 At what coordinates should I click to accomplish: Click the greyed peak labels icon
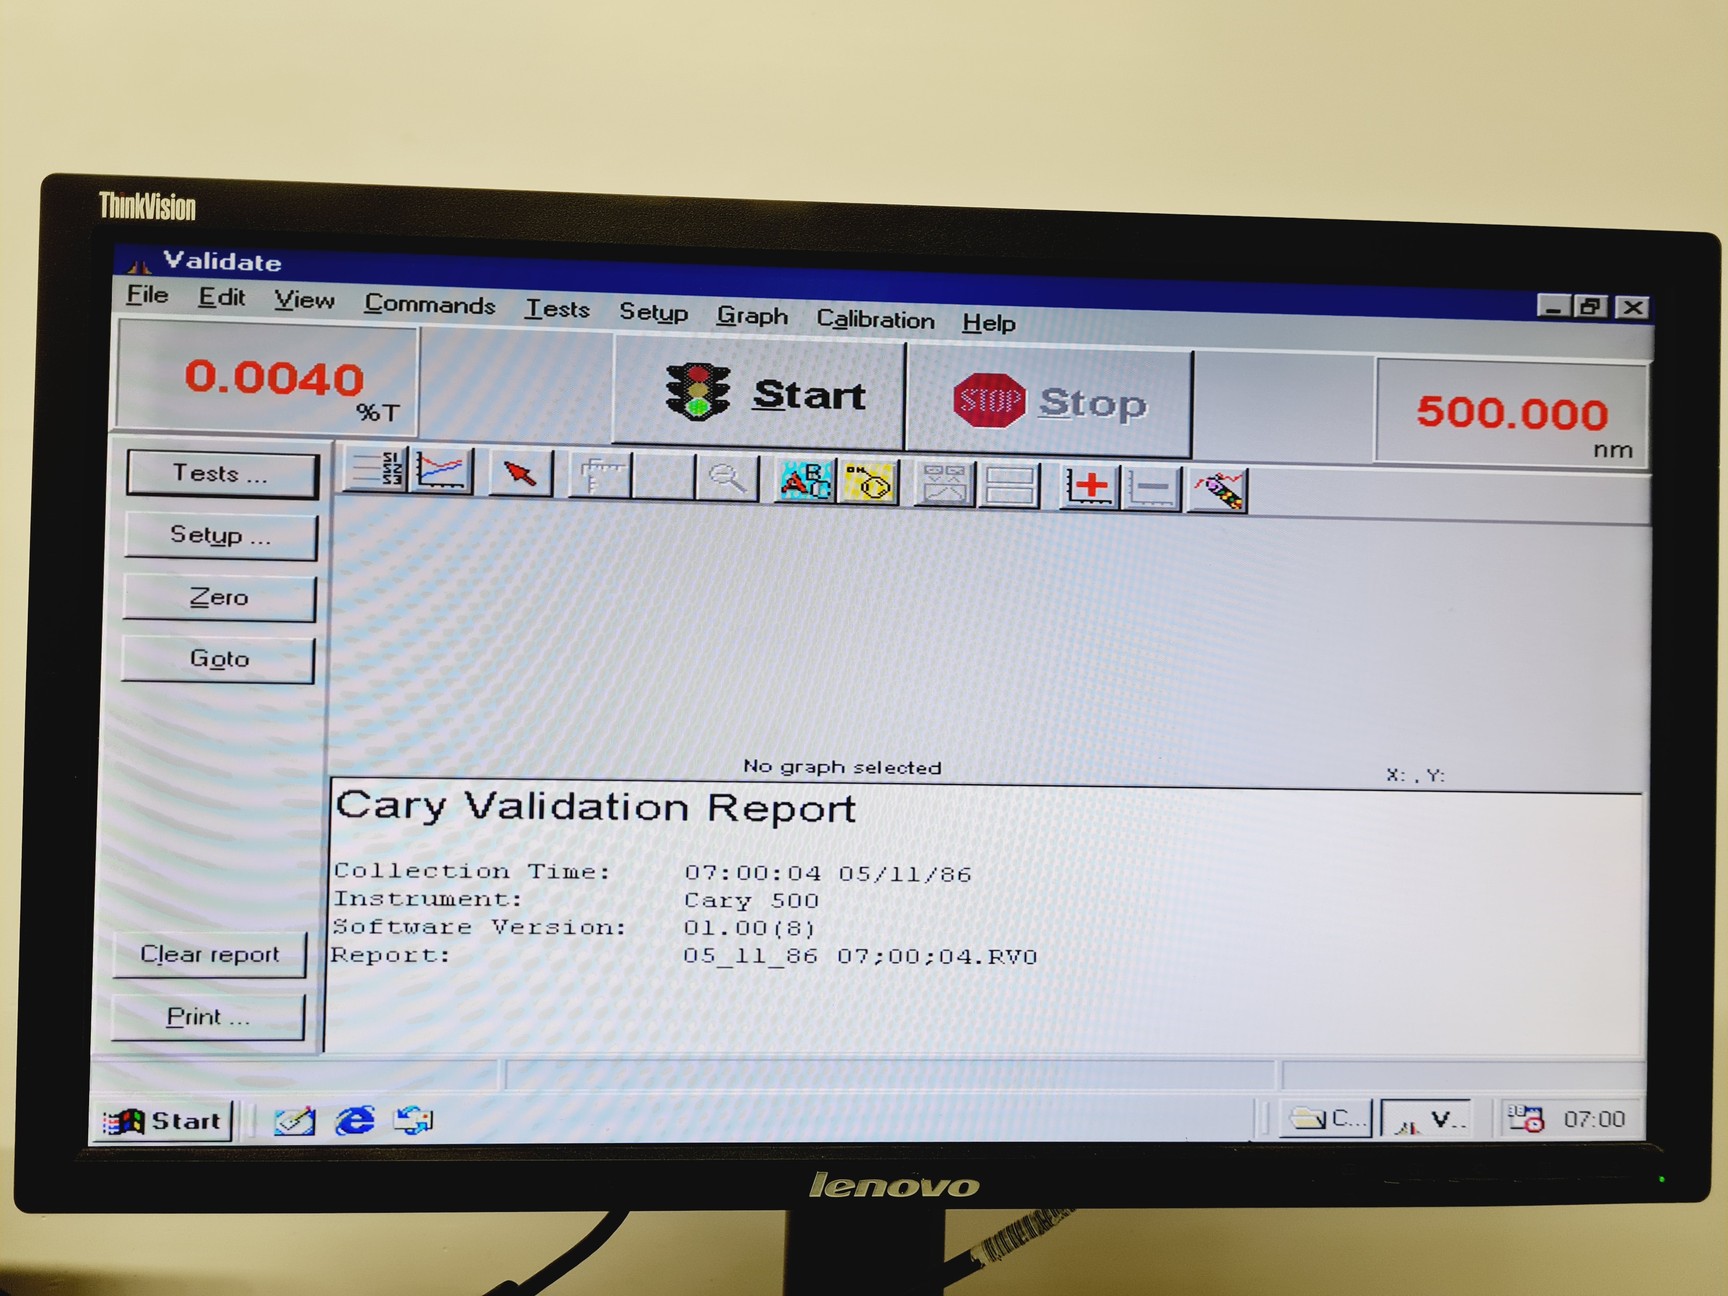tap(944, 485)
